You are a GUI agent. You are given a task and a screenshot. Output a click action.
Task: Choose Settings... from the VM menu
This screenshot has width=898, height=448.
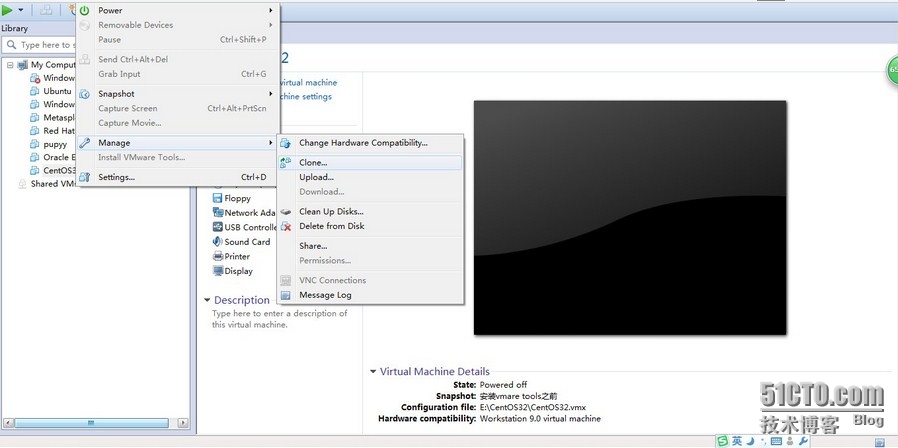tap(178, 177)
